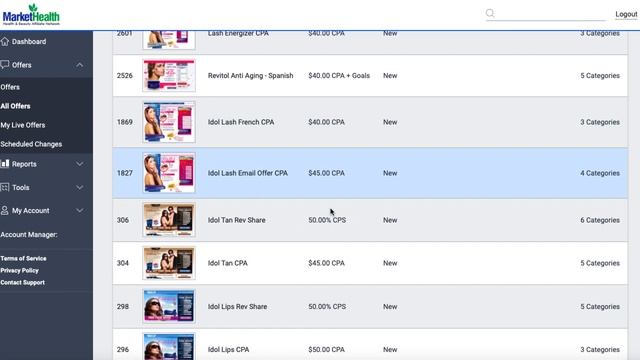Click the My Account person icon

(x=4, y=210)
